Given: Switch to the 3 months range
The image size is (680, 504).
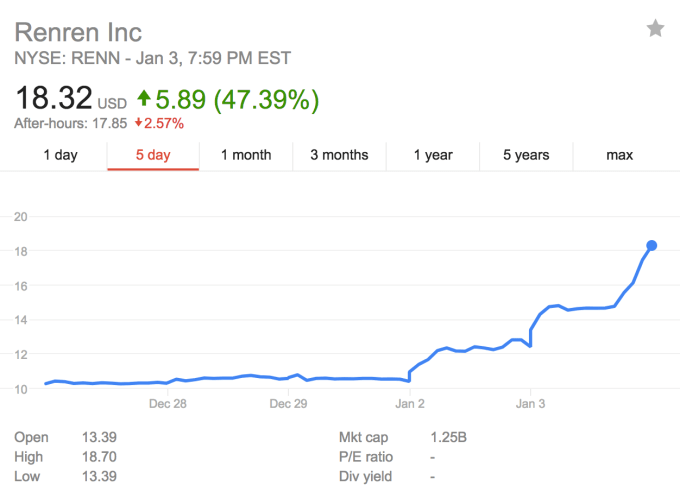Looking at the screenshot, I should point(339,155).
